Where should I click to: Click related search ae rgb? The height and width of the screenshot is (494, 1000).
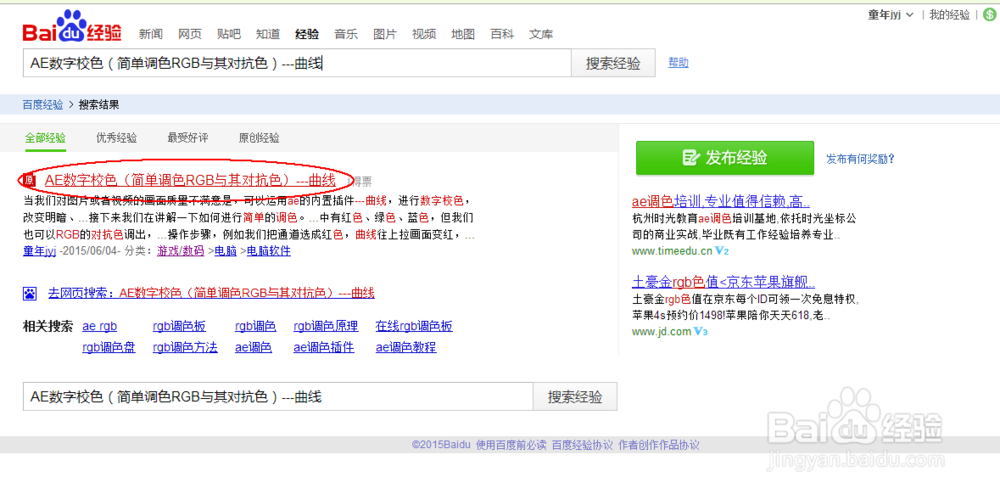[x=99, y=326]
